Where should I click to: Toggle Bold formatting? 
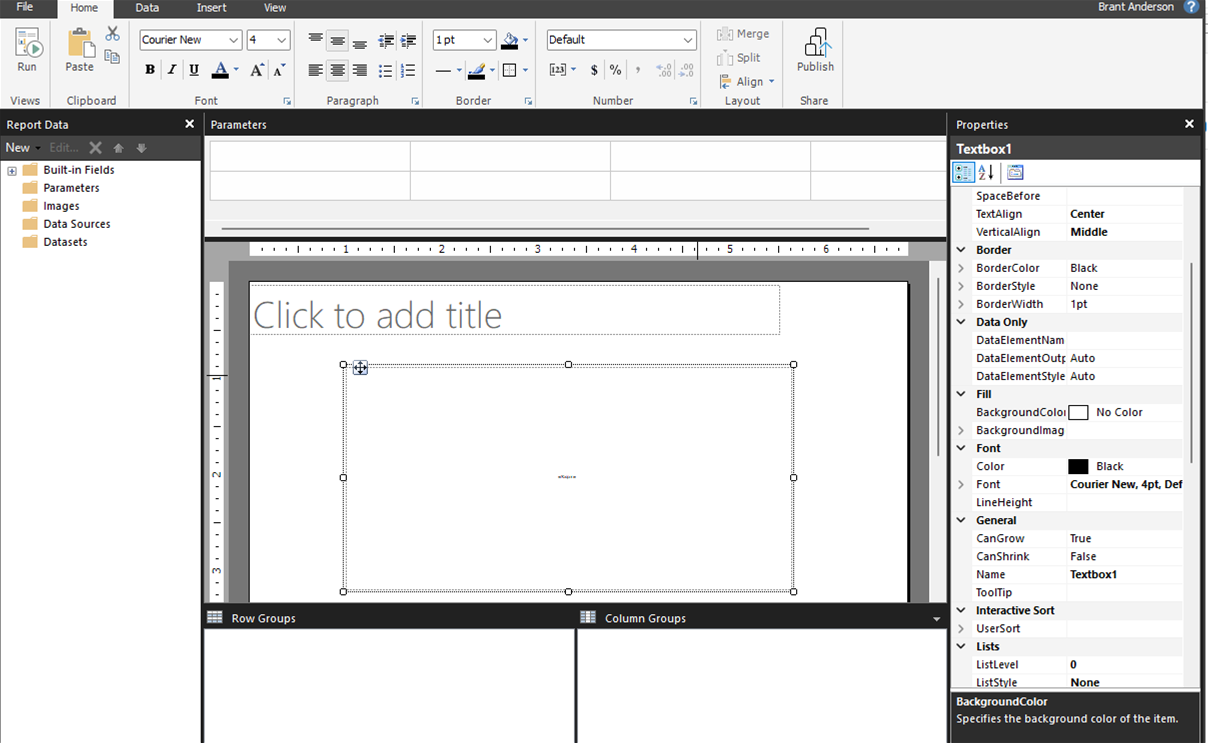(150, 70)
